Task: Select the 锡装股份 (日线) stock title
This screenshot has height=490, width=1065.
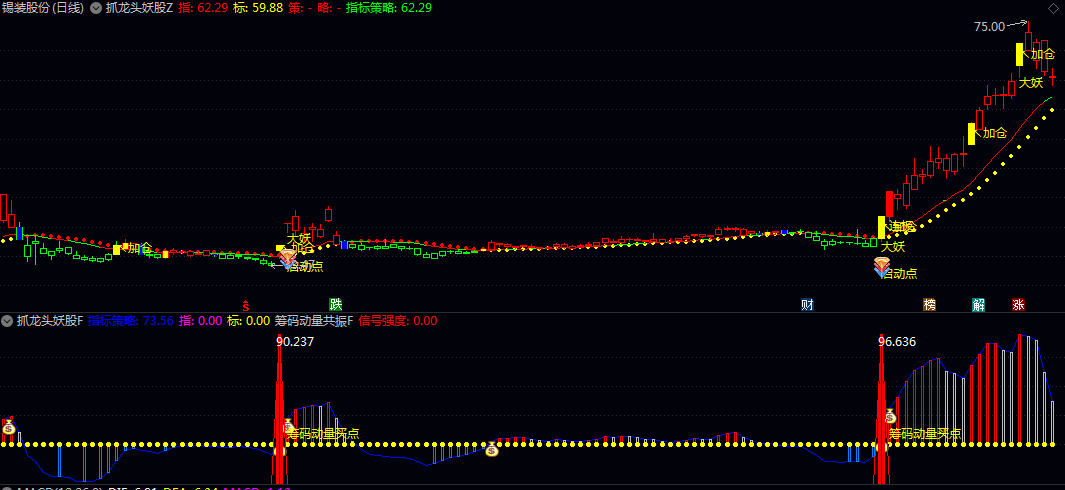Action: tap(44, 8)
